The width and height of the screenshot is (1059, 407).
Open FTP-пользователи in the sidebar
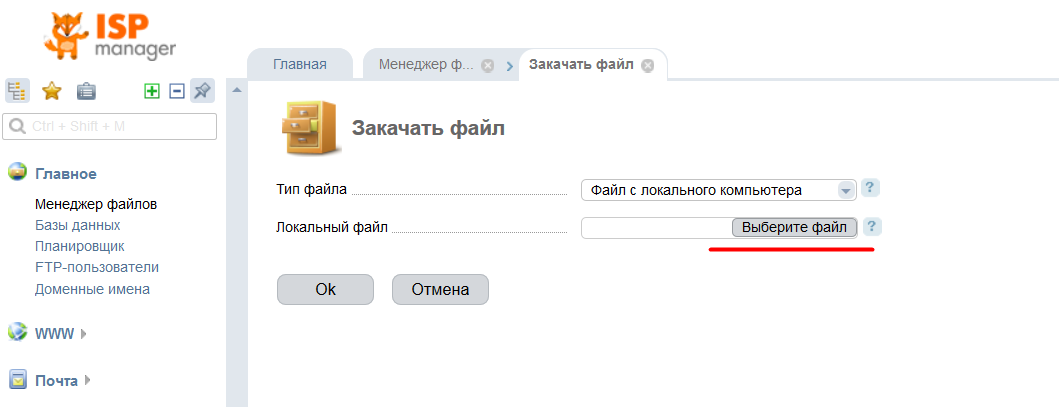[97, 267]
